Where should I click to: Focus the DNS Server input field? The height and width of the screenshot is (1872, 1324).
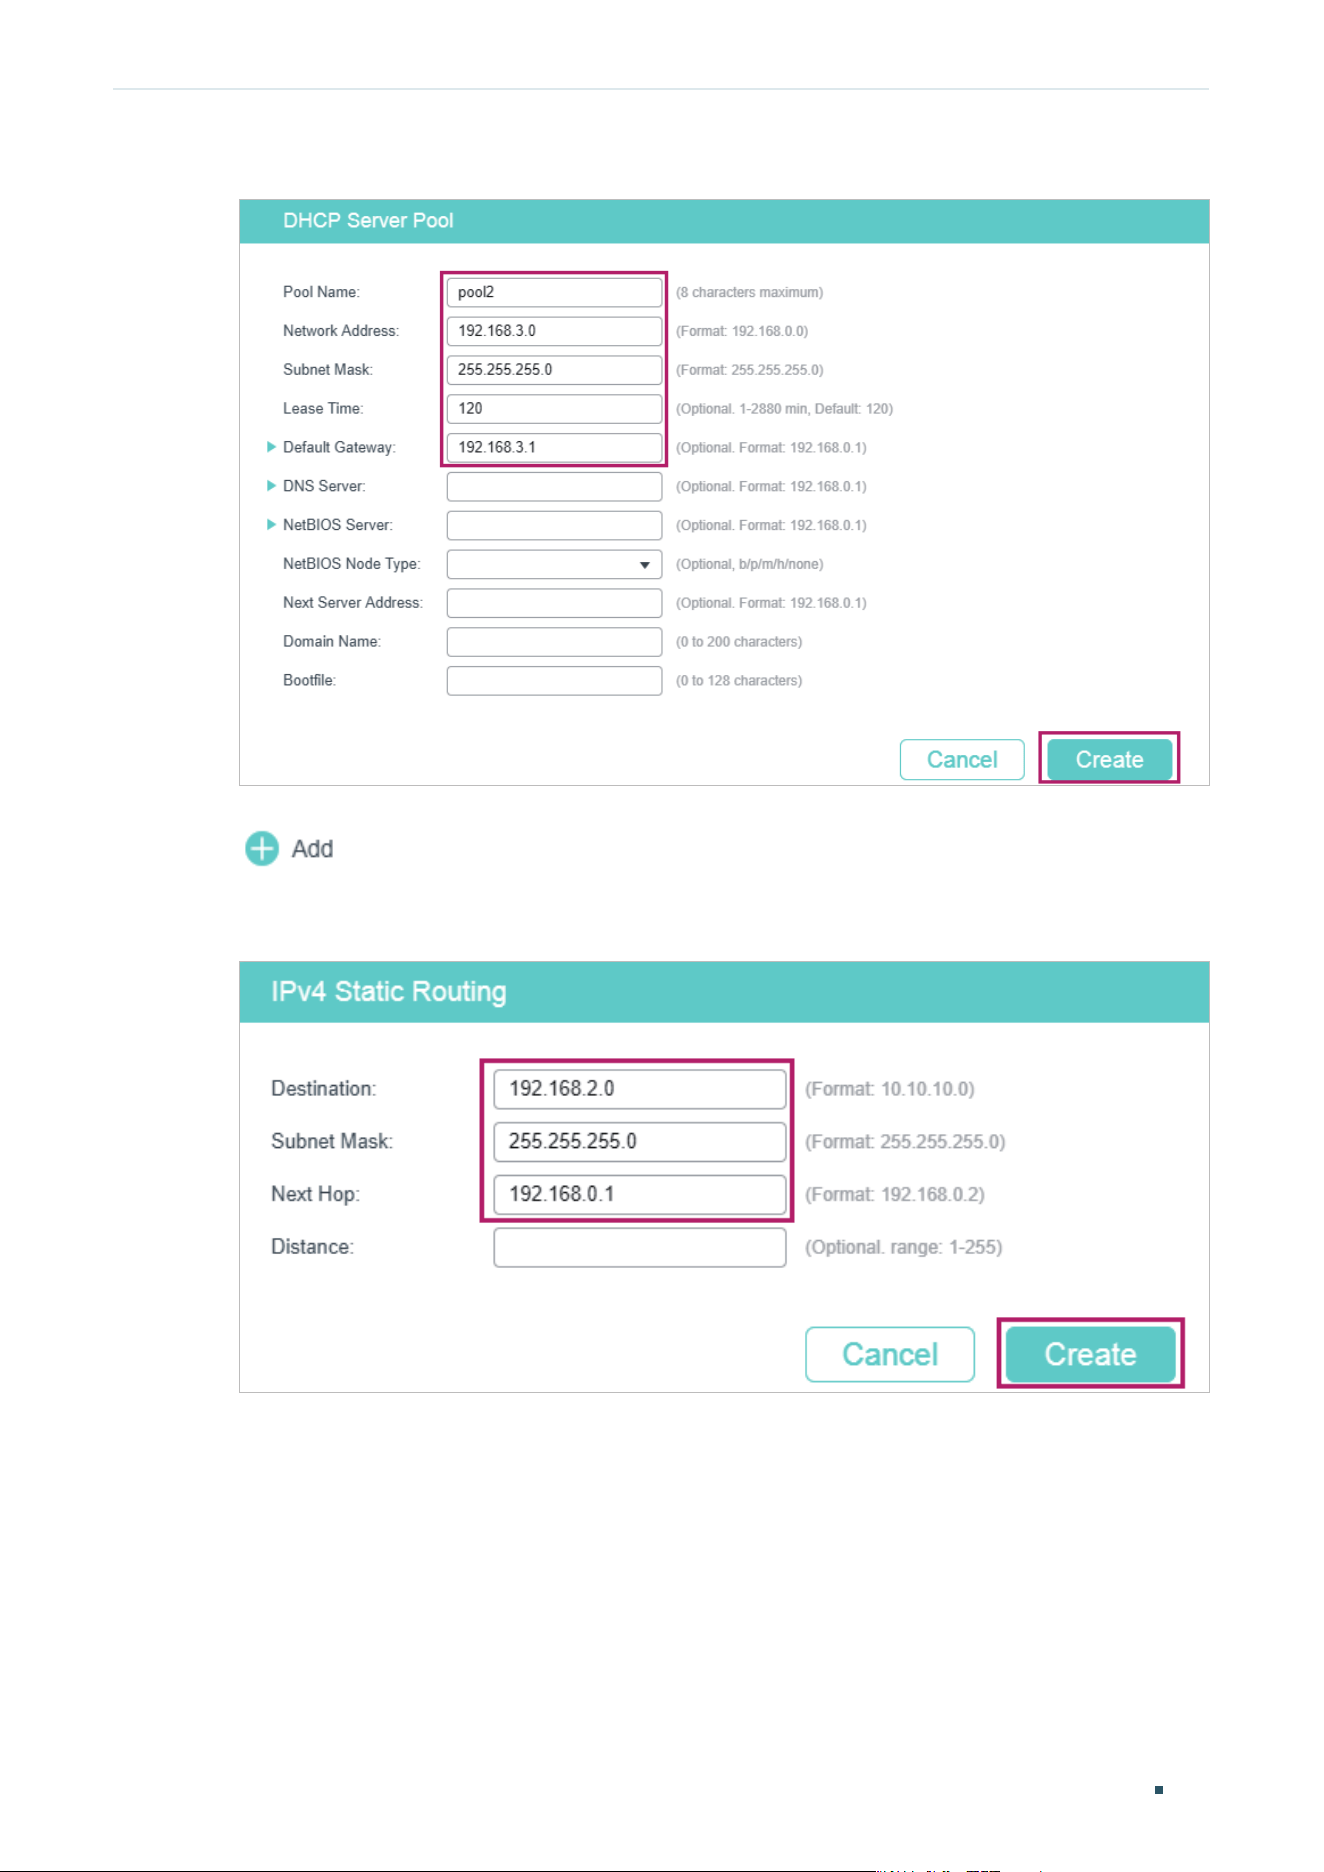(x=554, y=486)
